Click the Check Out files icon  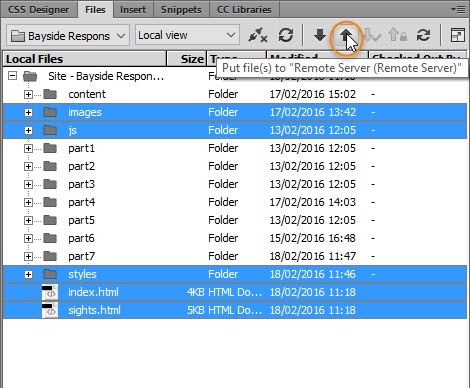tap(372, 35)
